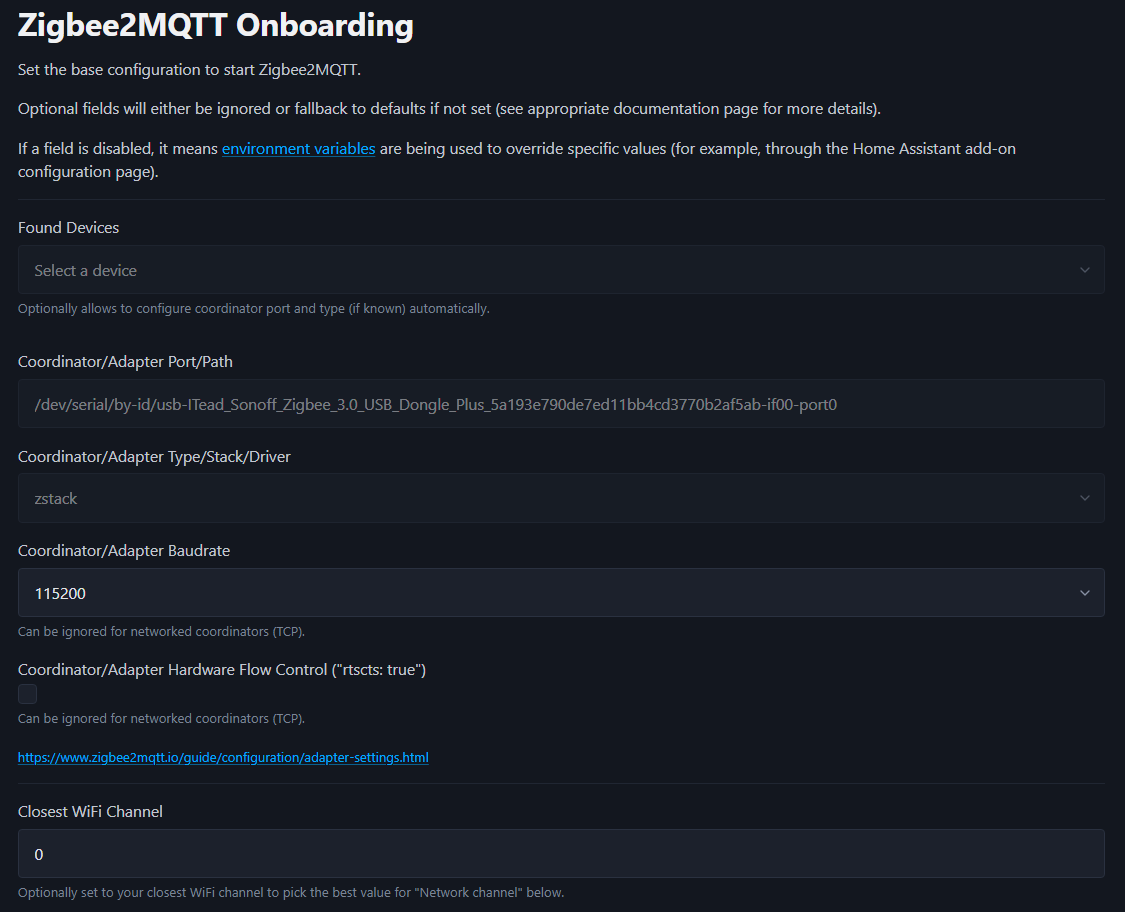The image size is (1125, 912).
Task: Click the Closest WiFi Channel label
Action: pyautogui.click(x=90, y=812)
